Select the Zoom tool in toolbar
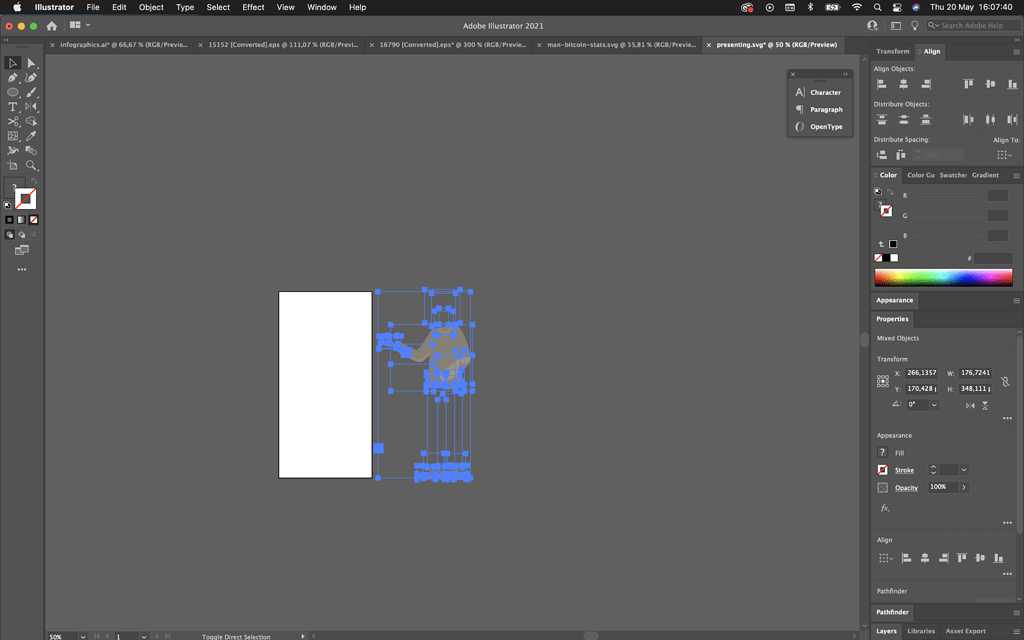The height and width of the screenshot is (640, 1024). click(31, 165)
